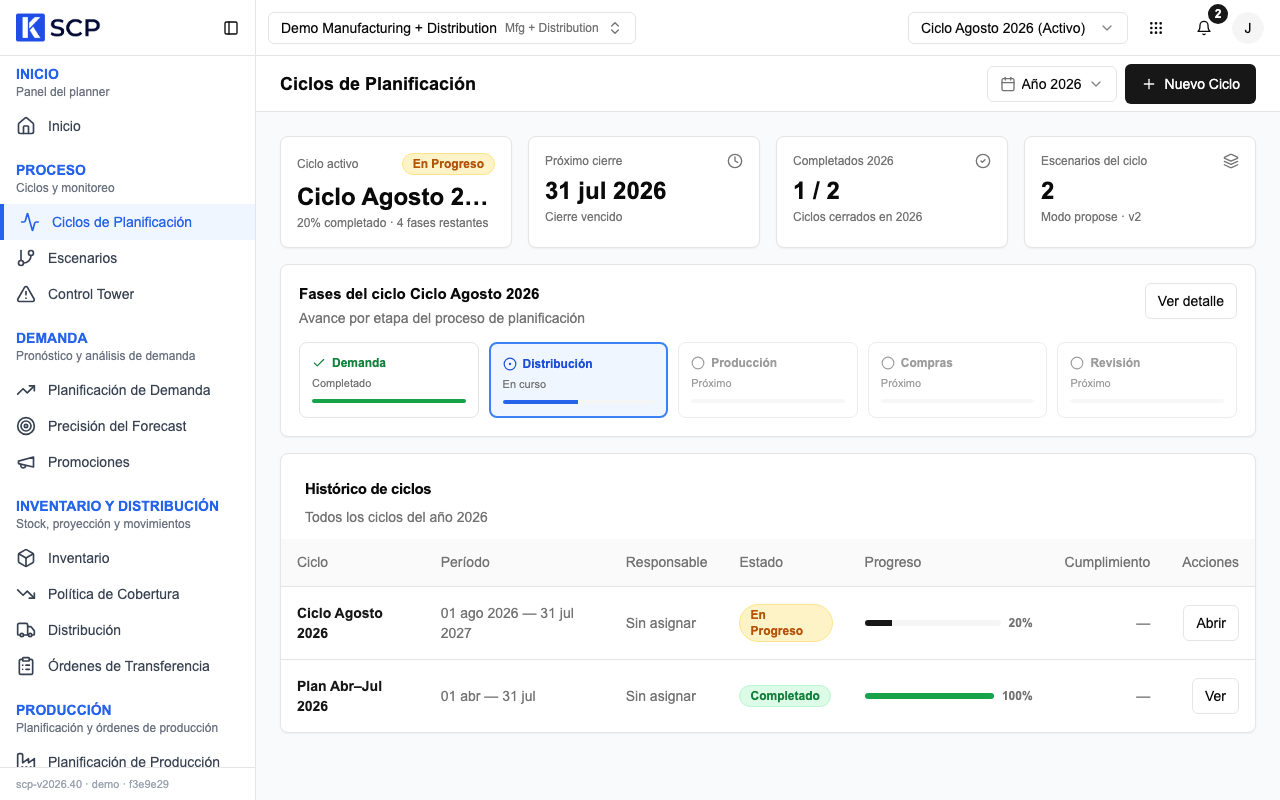Click the Período column header
1280x800 pixels.
pos(465,562)
